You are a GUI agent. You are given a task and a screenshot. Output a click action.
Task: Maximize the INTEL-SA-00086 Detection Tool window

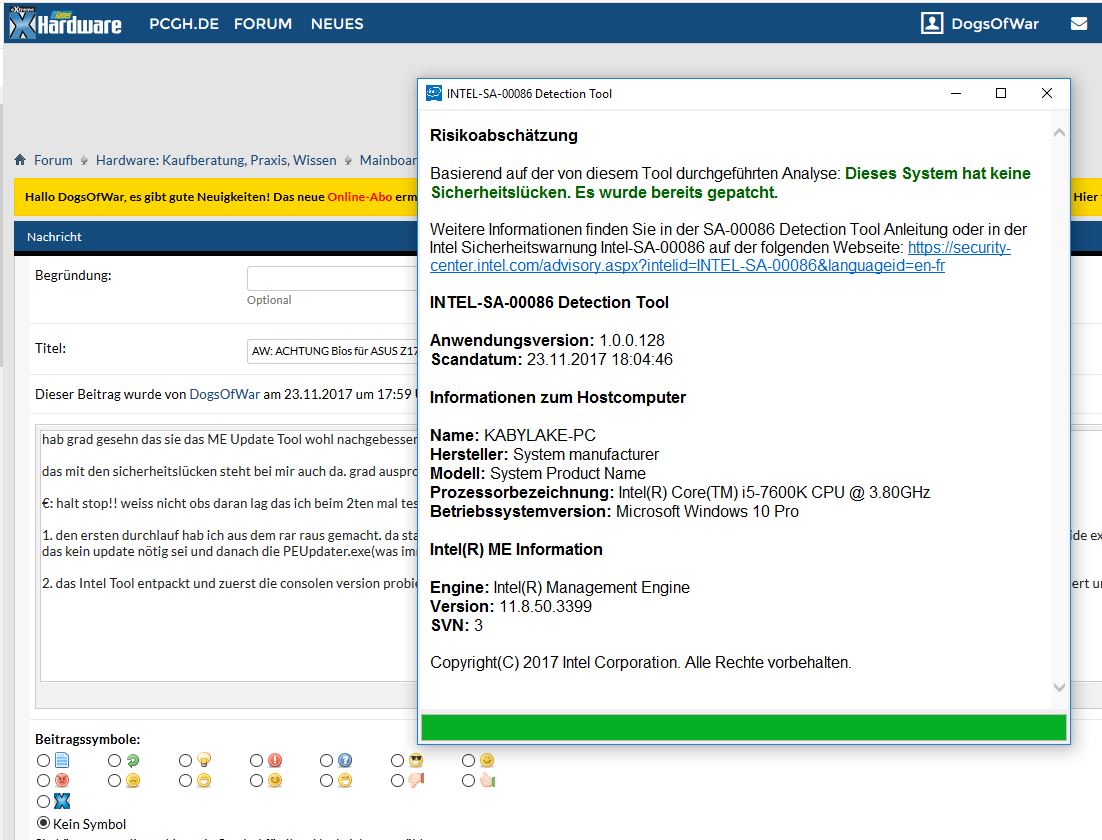(1001, 93)
